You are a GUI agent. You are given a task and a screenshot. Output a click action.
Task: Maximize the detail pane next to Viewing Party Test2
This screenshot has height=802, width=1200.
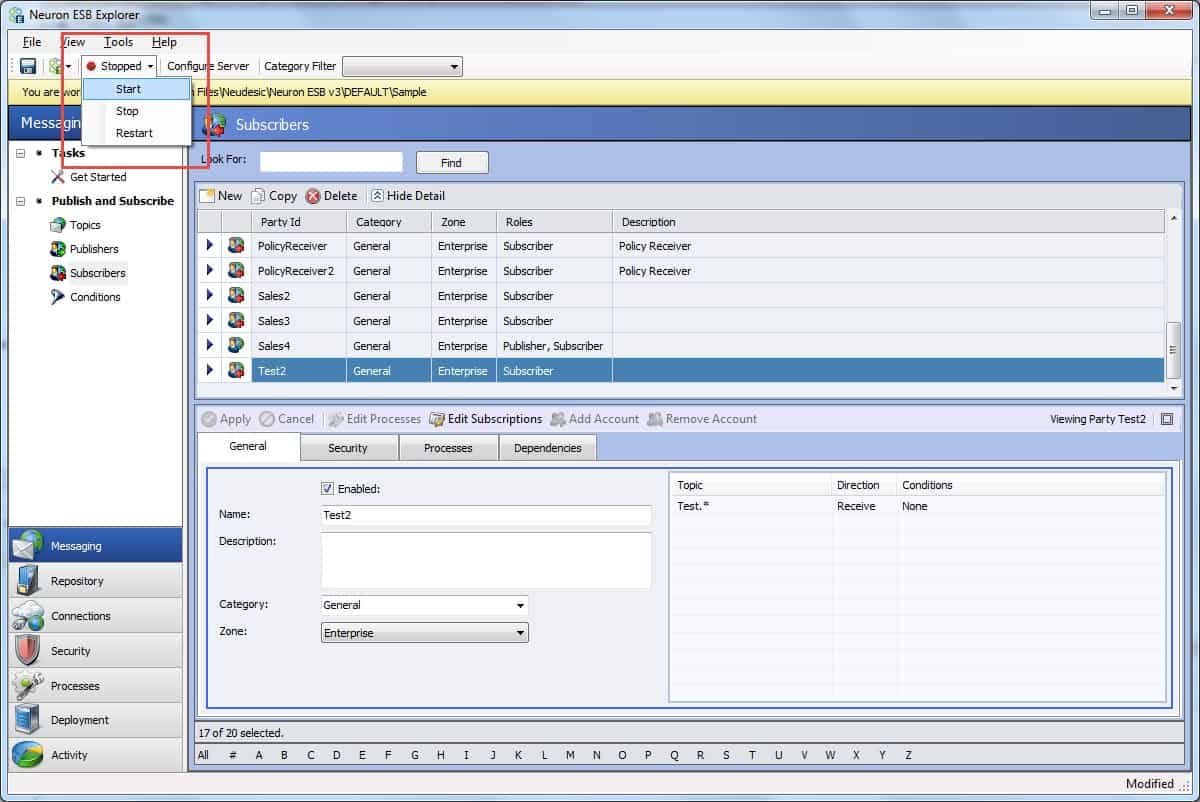pos(1167,419)
